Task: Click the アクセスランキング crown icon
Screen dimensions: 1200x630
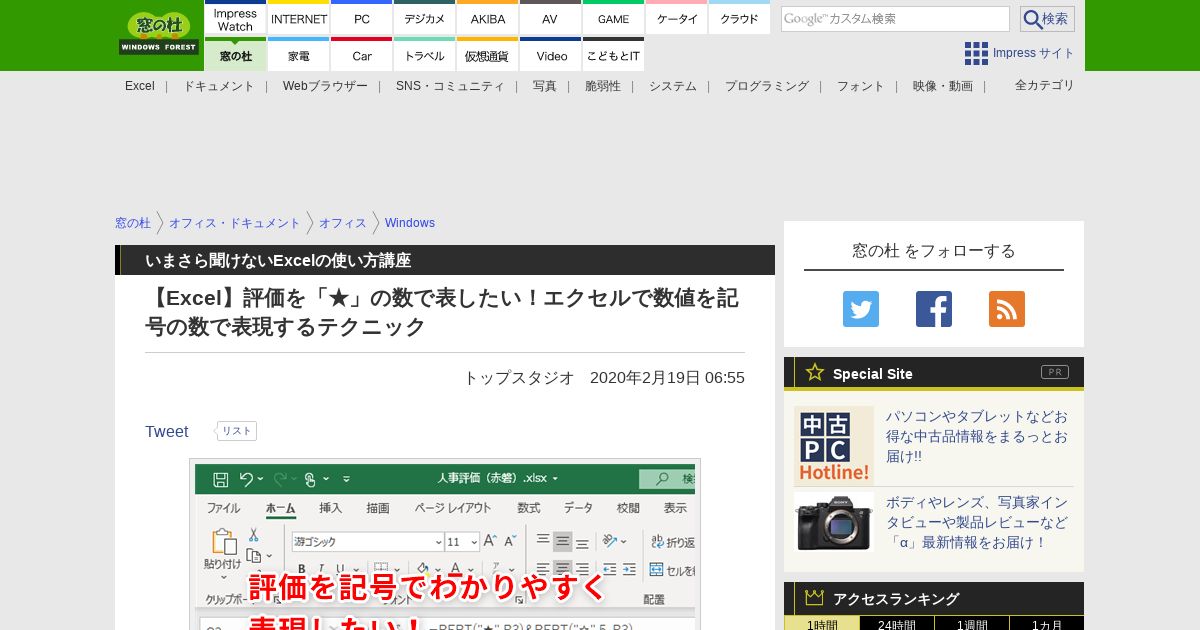Action: (x=815, y=597)
